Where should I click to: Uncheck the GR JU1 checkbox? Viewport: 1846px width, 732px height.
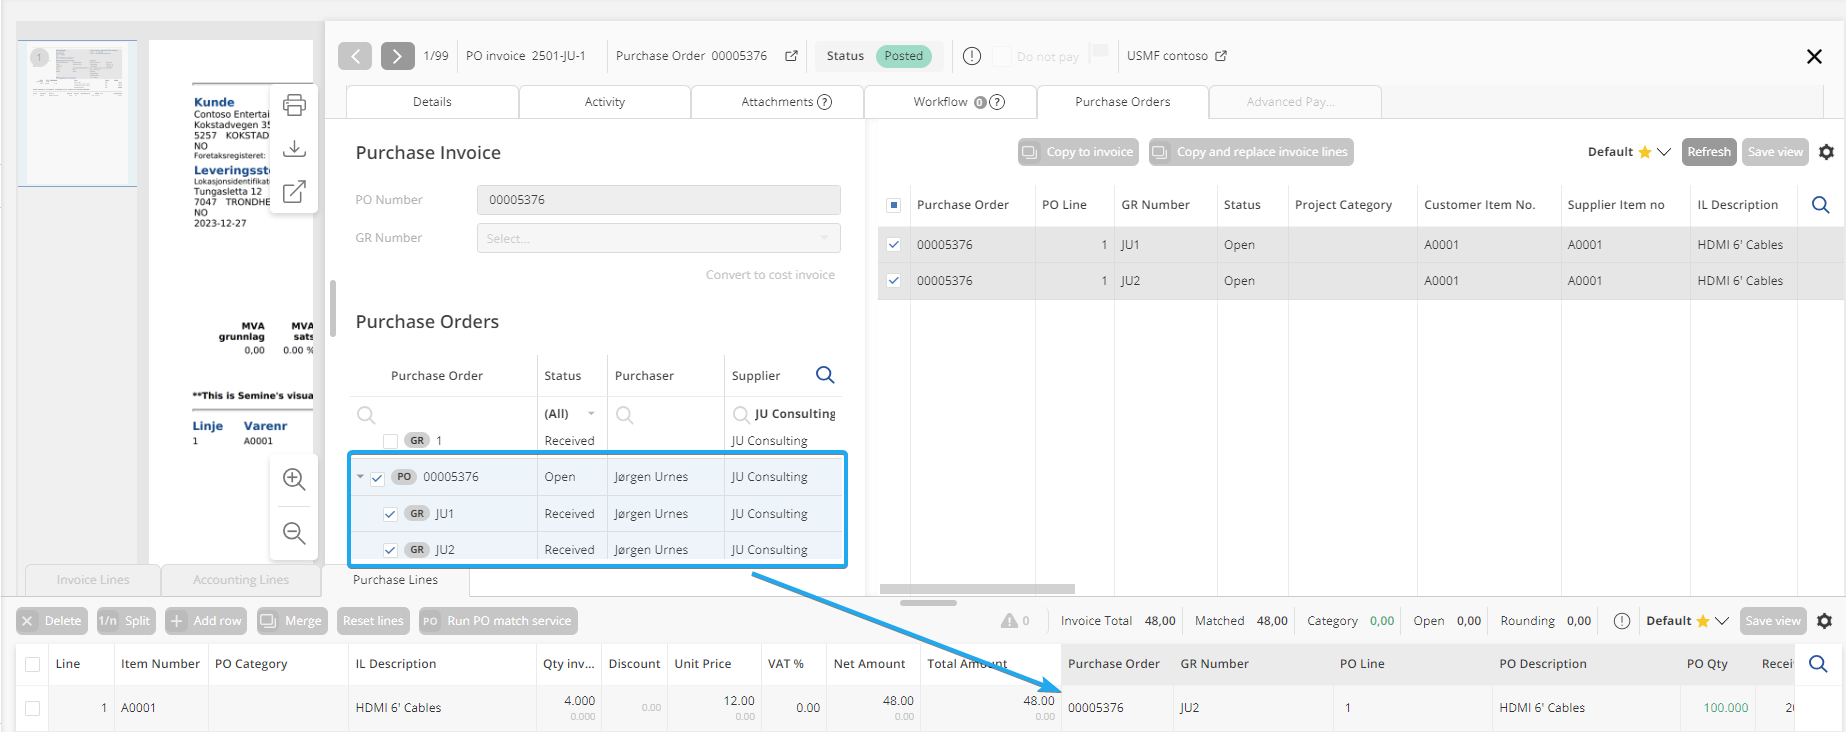tap(390, 514)
